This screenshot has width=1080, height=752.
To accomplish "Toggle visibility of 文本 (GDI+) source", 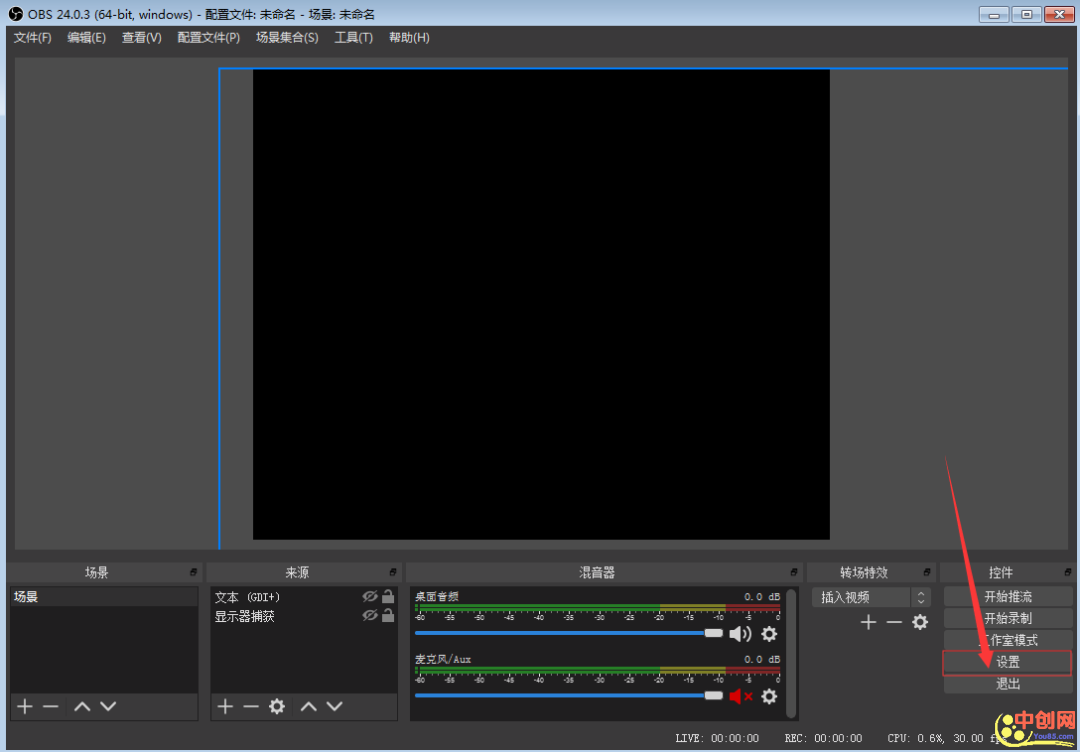I will tap(370, 597).
